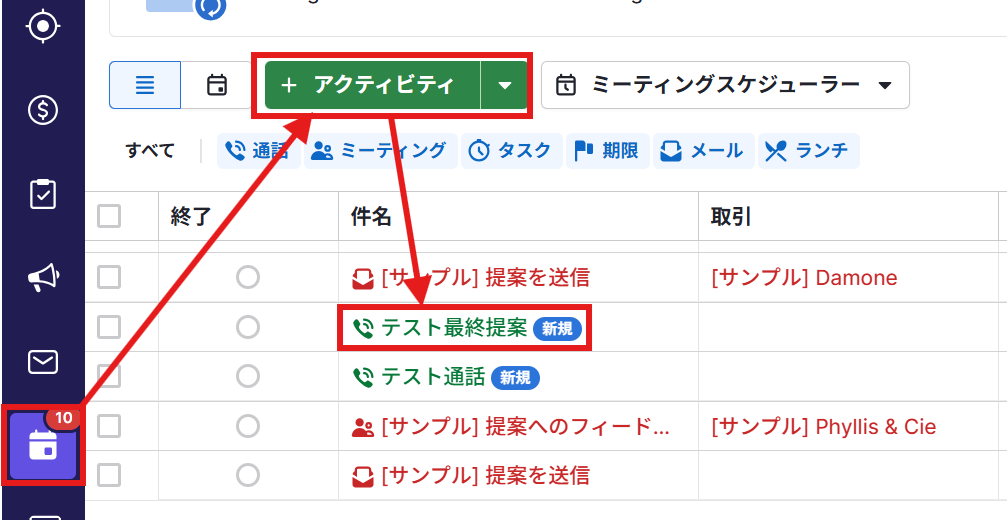Click the 新規 badge beside テスト最終提案
Image resolution: width=1007 pixels, height=520 pixels.
(x=557, y=329)
